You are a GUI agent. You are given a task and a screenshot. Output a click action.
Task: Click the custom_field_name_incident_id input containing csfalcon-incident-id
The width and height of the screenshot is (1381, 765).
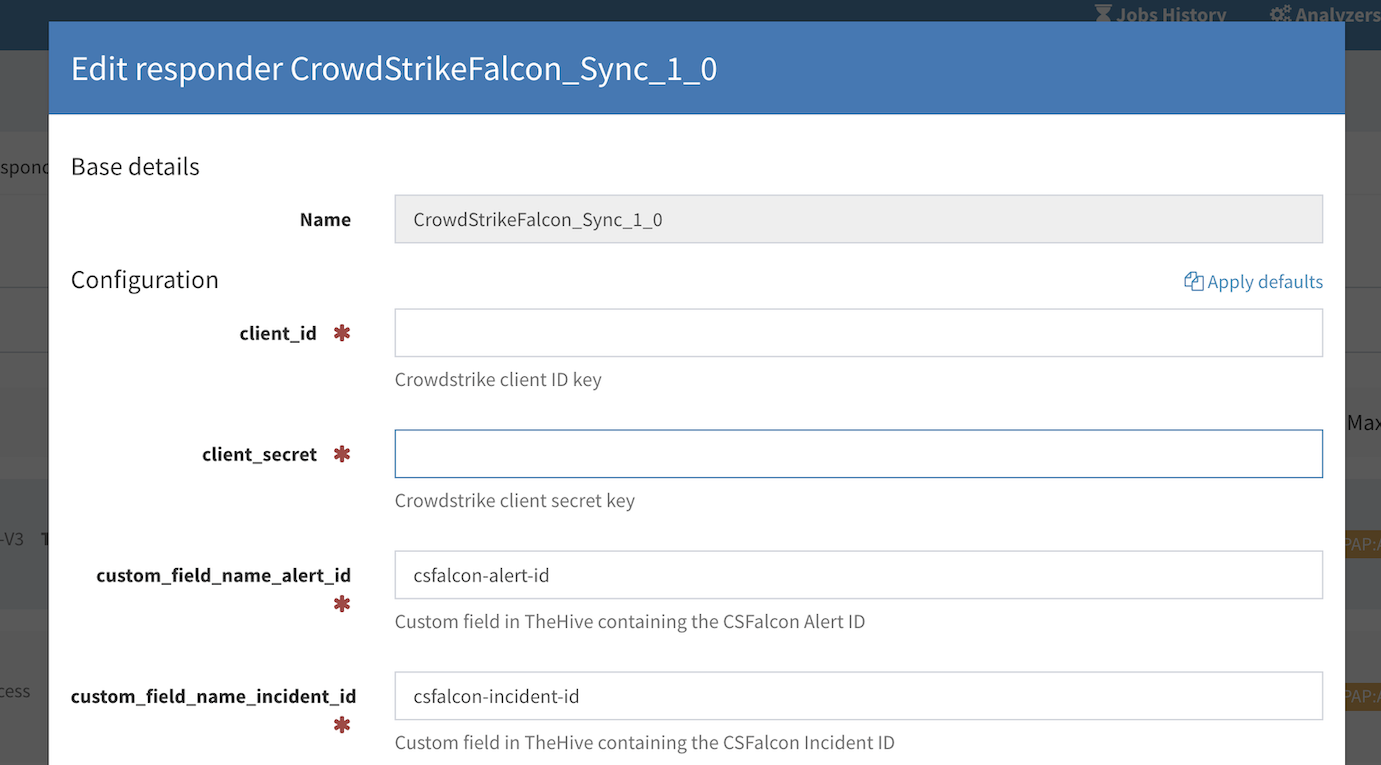[x=859, y=696]
